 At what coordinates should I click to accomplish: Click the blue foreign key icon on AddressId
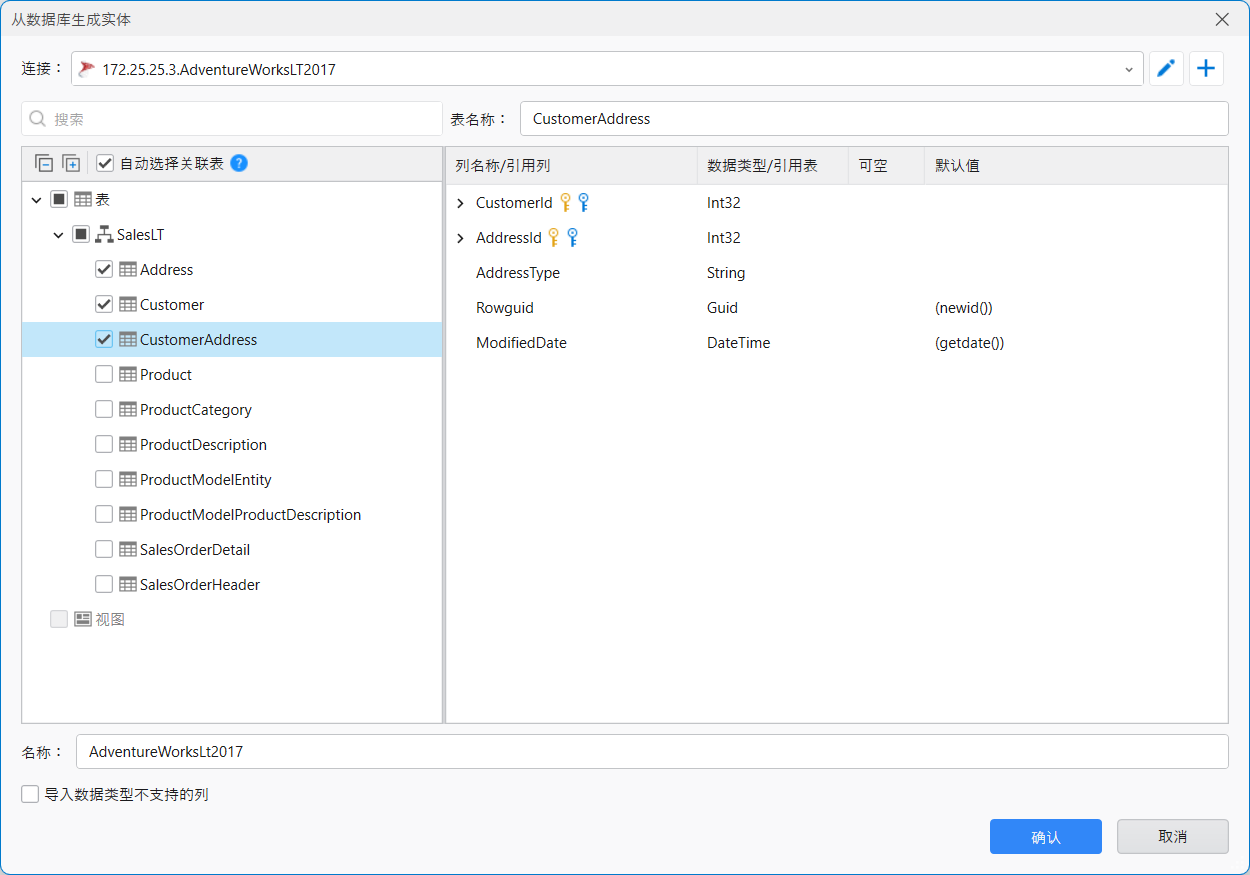[x=572, y=238]
